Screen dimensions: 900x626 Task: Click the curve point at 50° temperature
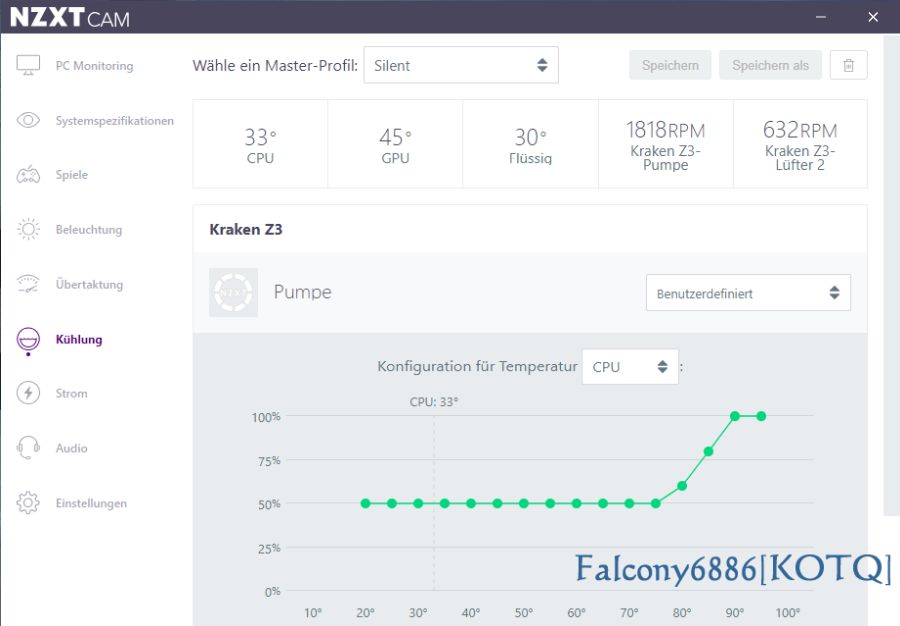click(523, 503)
